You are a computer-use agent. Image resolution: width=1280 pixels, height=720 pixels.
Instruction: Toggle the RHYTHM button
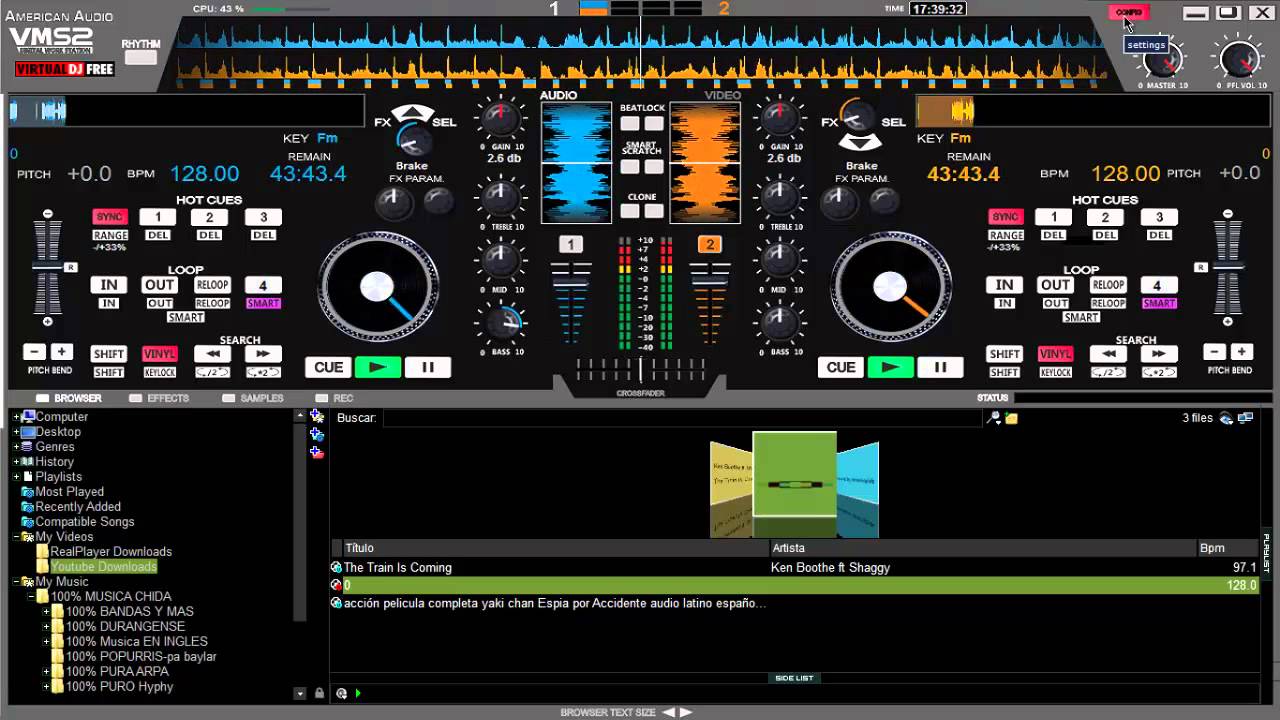[141, 57]
